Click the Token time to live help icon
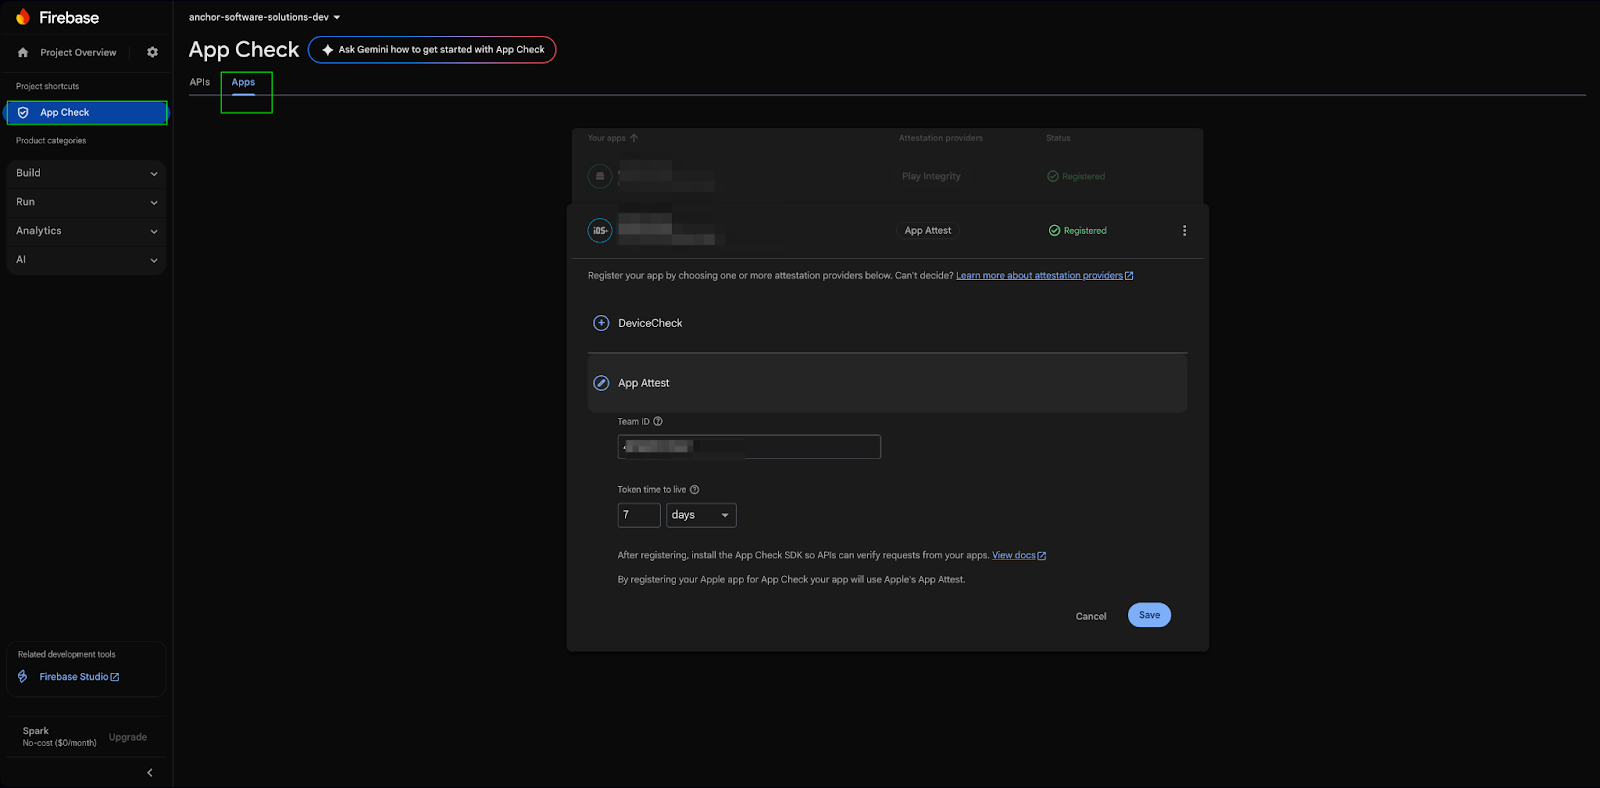The image size is (1600, 788). [x=694, y=489]
